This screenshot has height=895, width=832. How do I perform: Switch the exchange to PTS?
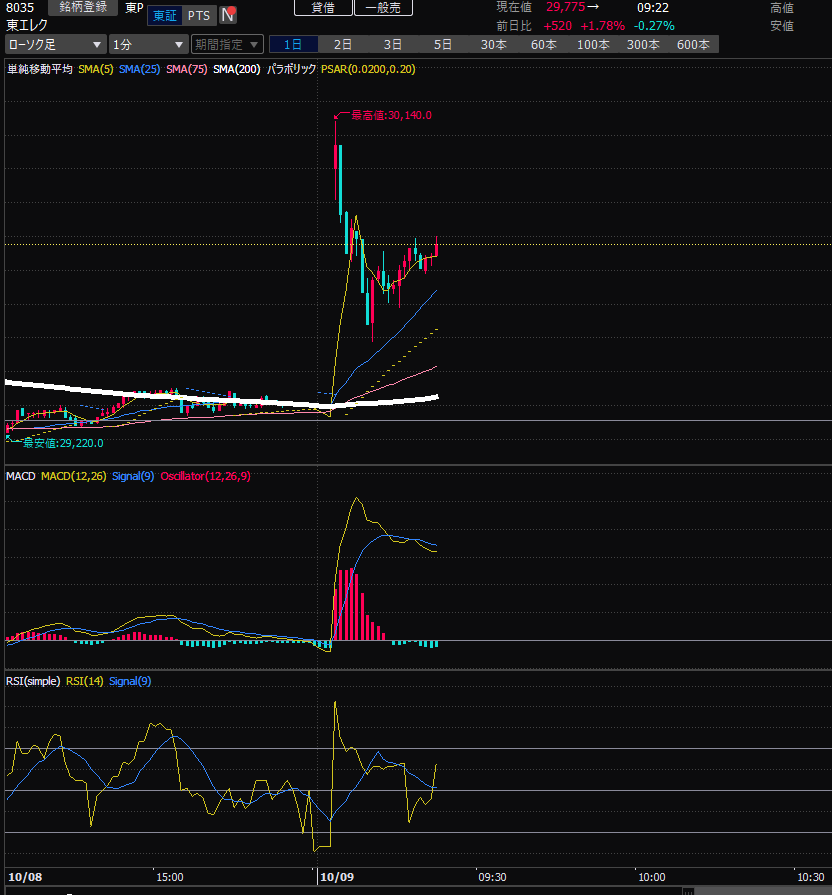point(199,15)
